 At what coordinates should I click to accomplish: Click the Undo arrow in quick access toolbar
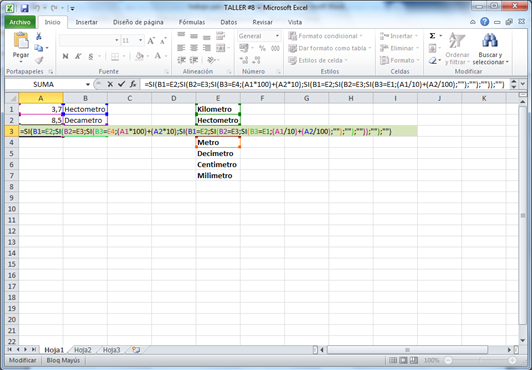pyautogui.click(x=37, y=8)
